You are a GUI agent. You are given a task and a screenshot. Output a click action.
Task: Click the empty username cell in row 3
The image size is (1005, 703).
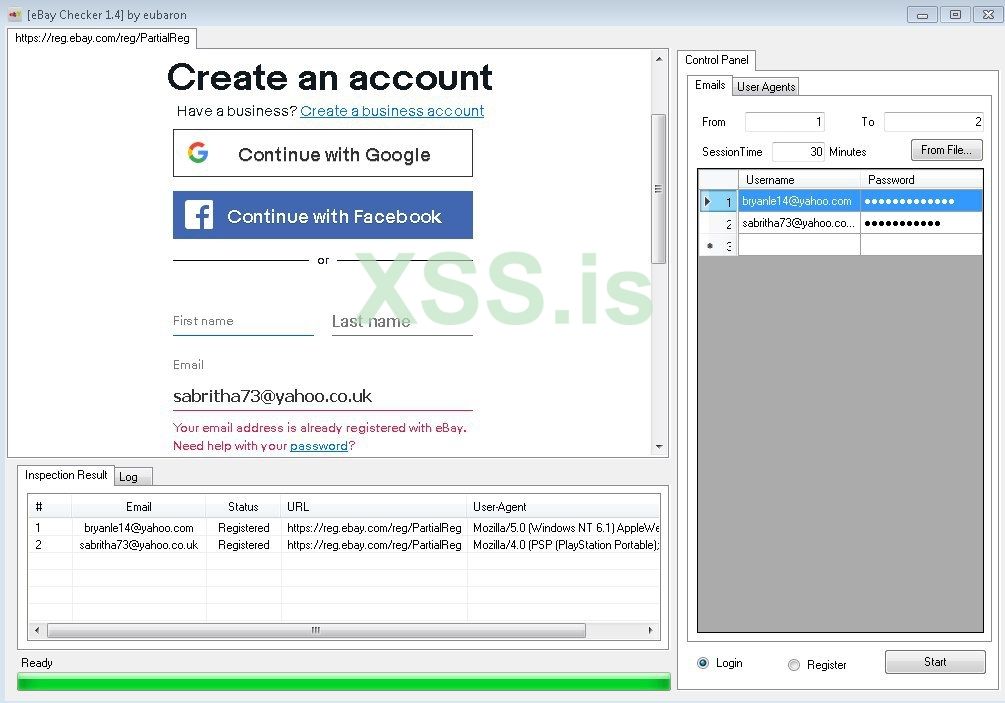tap(799, 245)
